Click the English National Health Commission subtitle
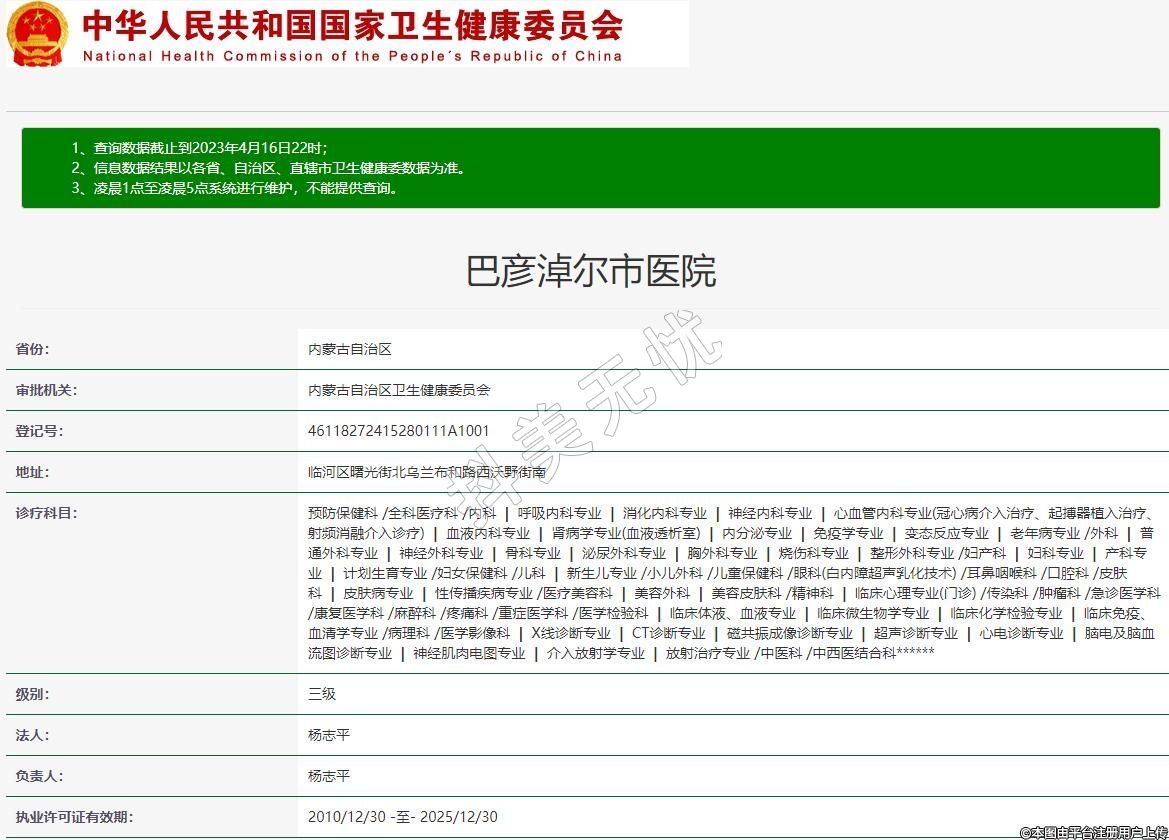Image resolution: width=1169 pixels, height=840 pixels. click(352, 56)
